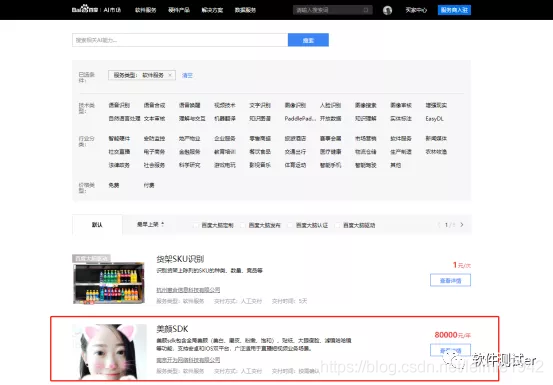Filter by 机器翻译 technology type
This screenshot has width=553, height=385.
point(225,118)
